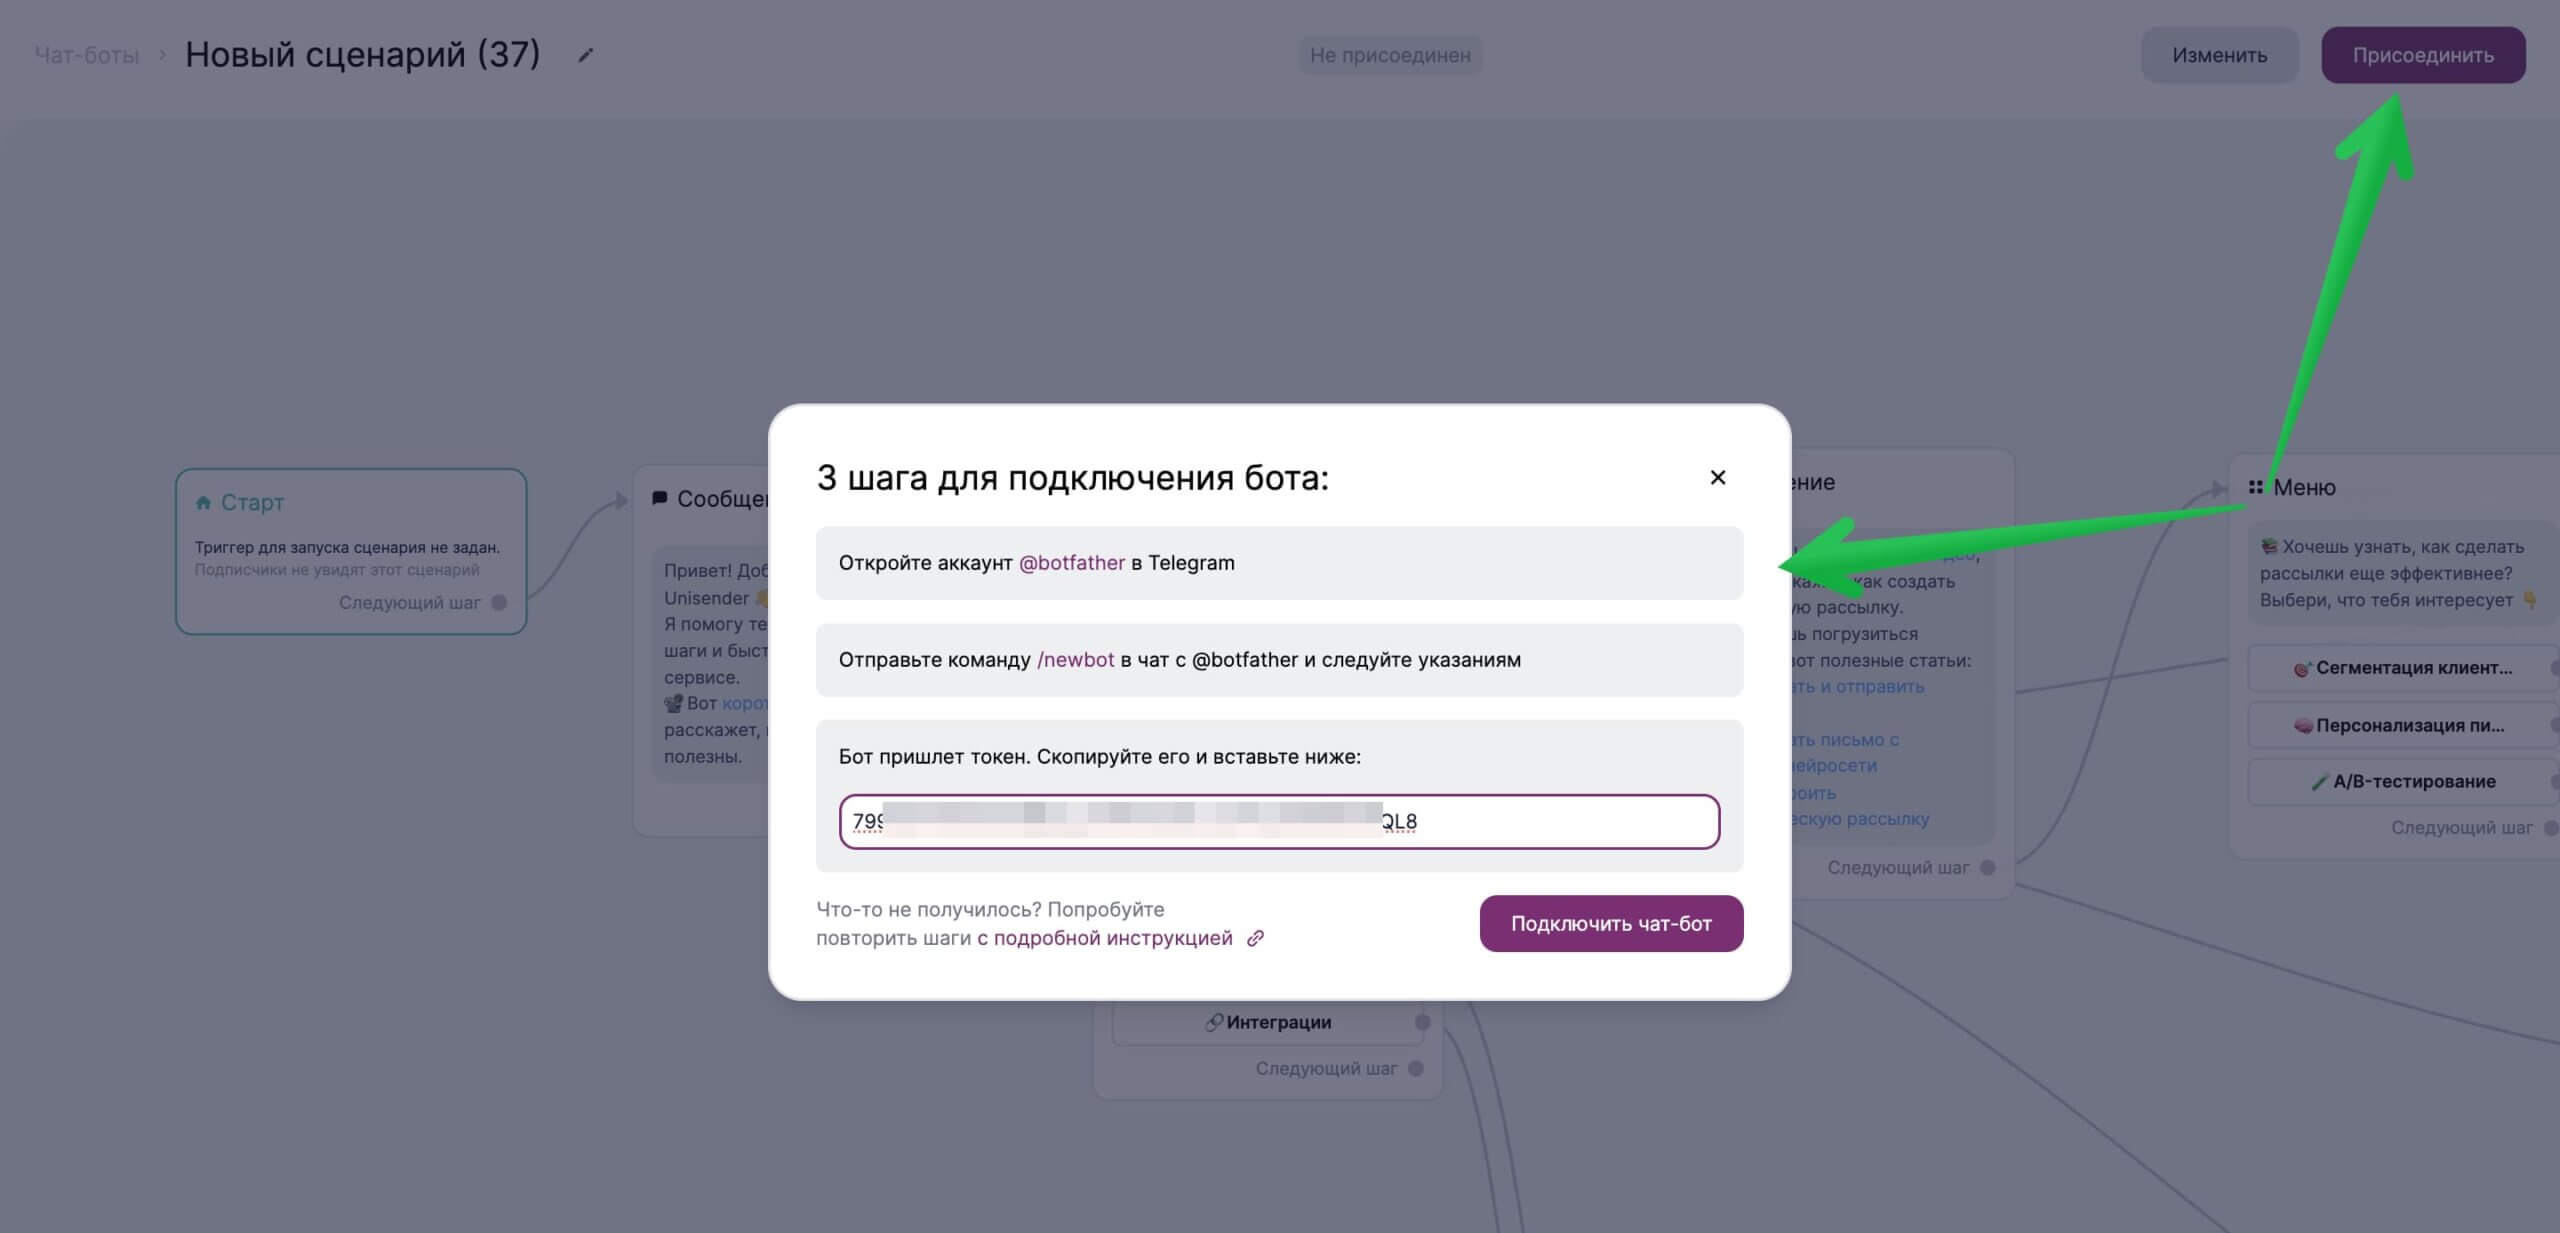2560x1233 pixels.
Task: Close the bot connection dialog
Action: (1717, 478)
